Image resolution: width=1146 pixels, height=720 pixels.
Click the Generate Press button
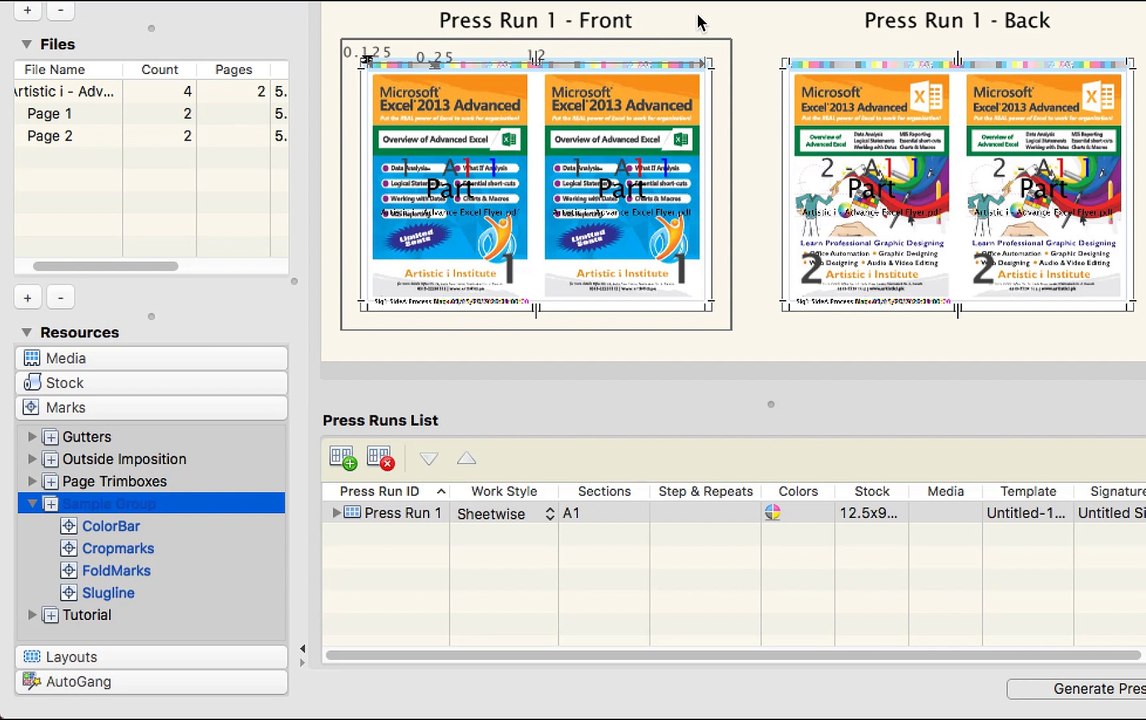(1077, 689)
